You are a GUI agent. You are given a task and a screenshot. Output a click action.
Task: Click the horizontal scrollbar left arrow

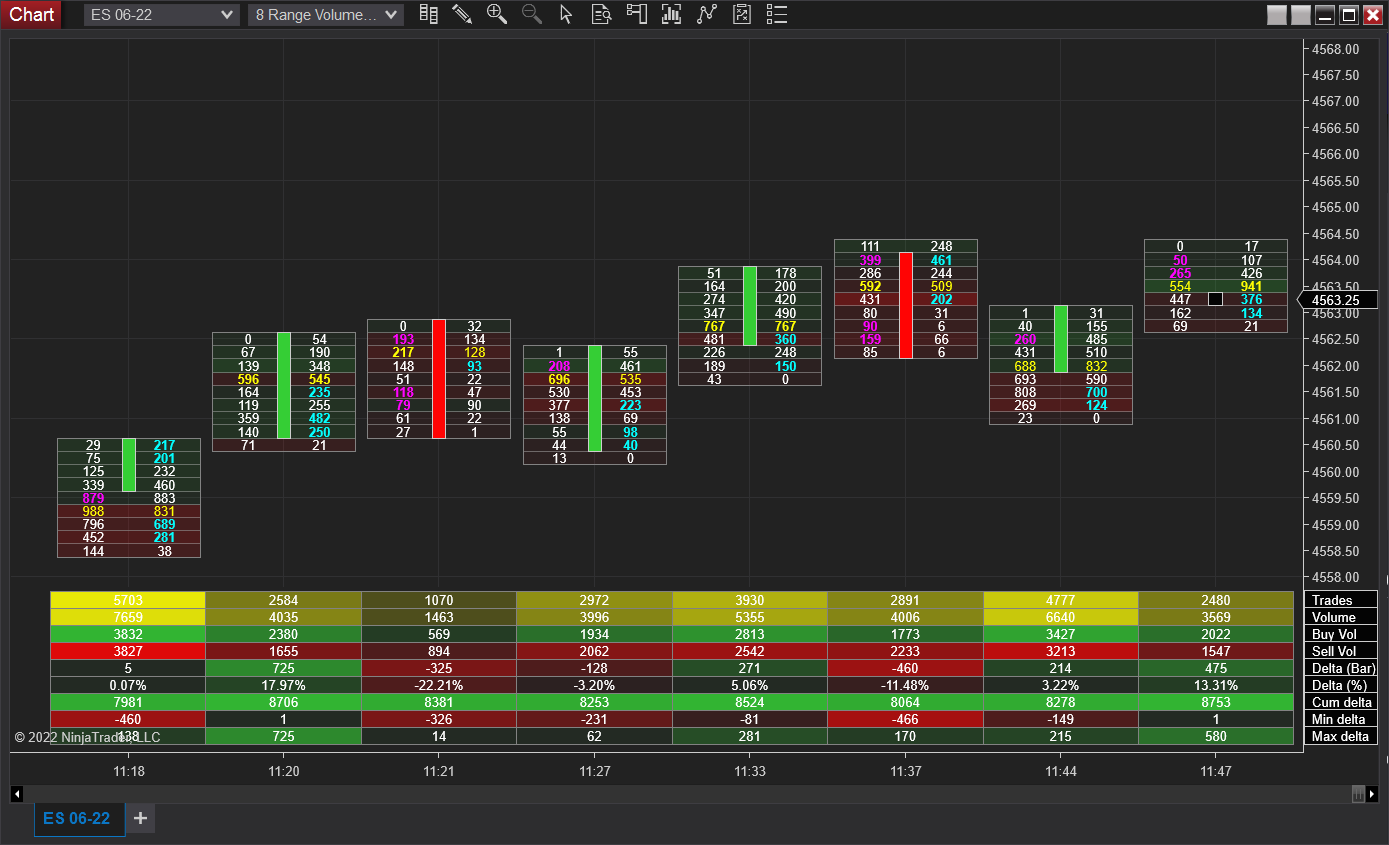(x=16, y=794)
